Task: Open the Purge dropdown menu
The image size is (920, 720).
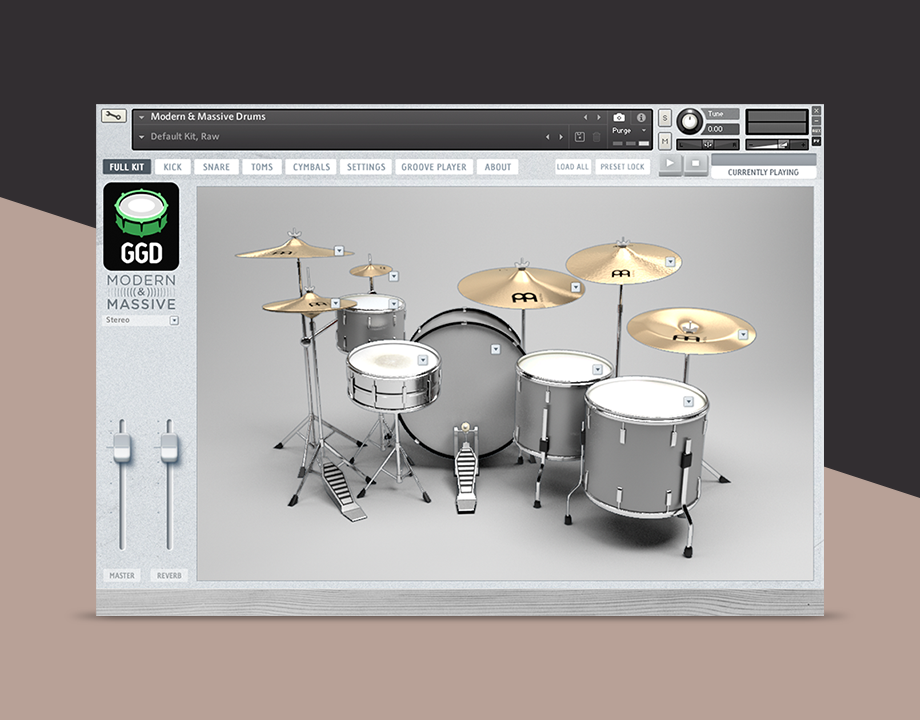Action: 628,131
